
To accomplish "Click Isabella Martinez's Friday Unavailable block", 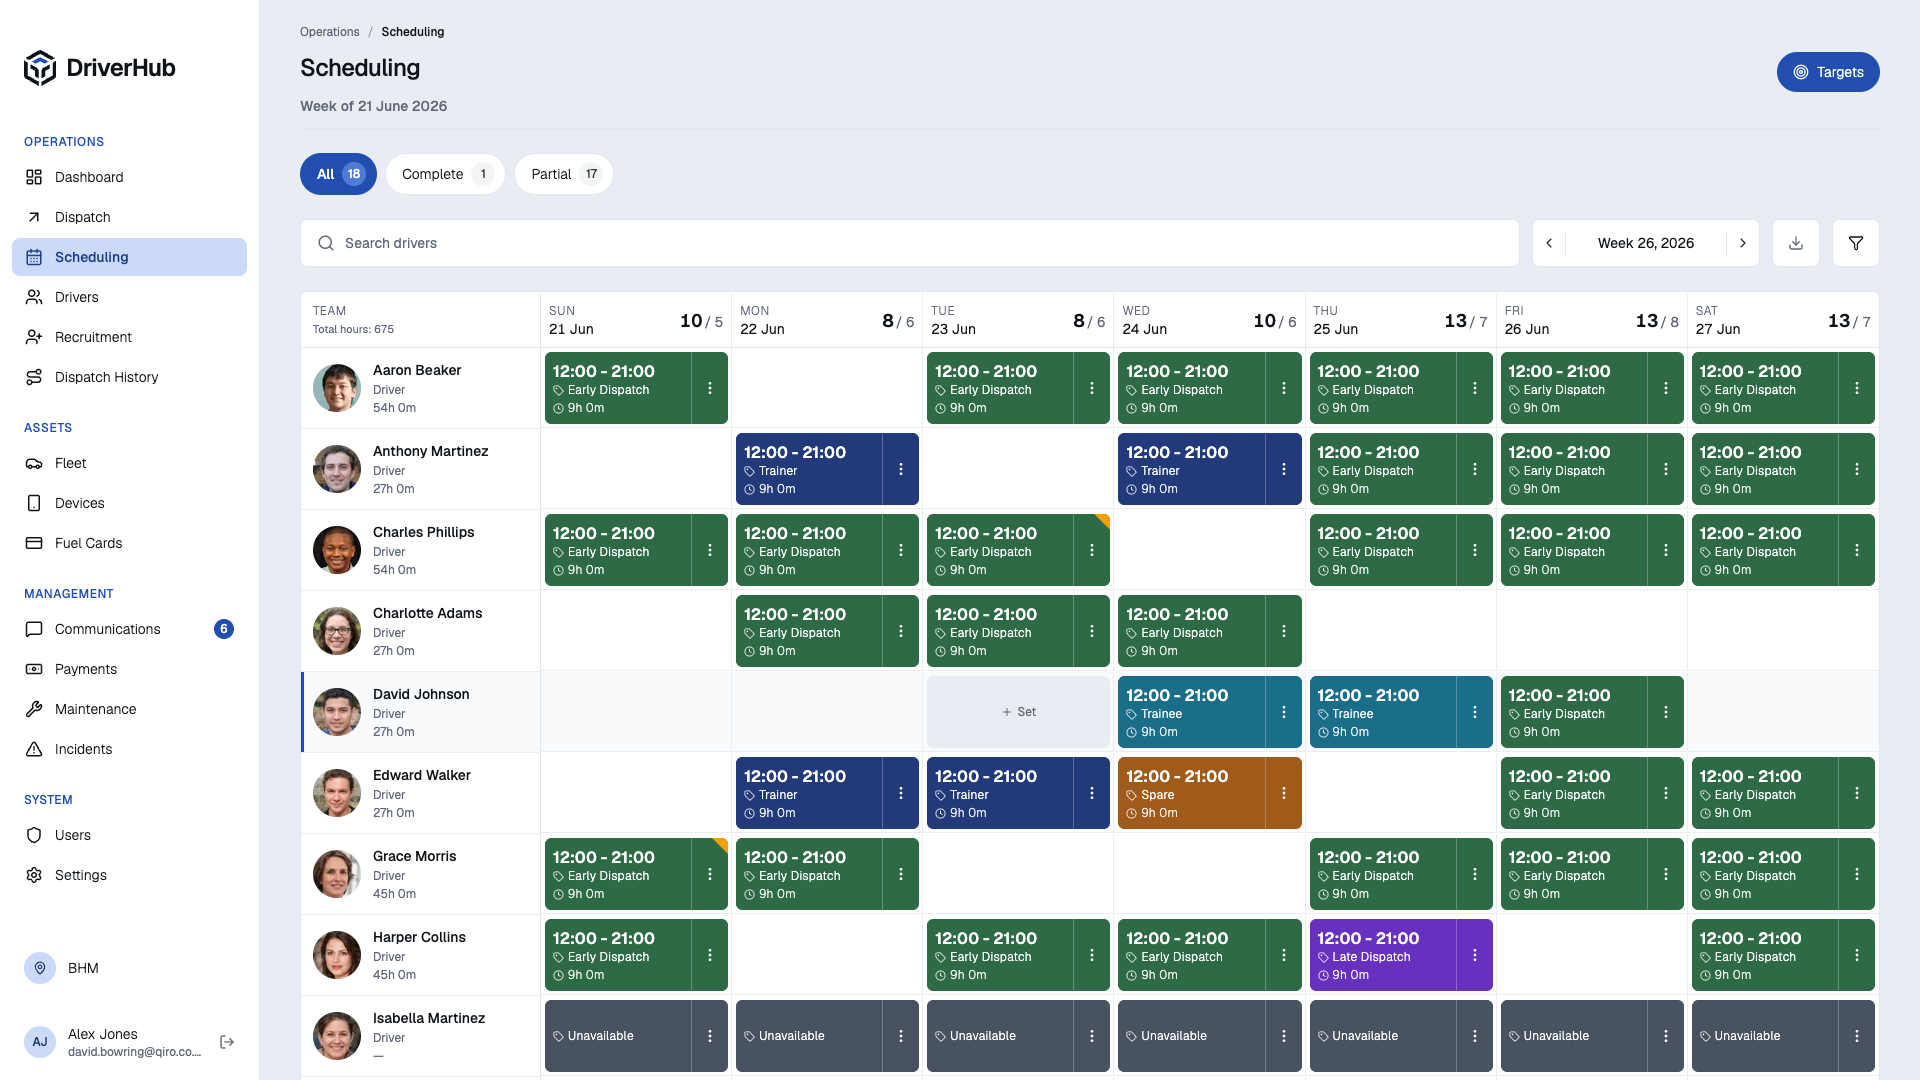I will (x=1573, y=1036).
